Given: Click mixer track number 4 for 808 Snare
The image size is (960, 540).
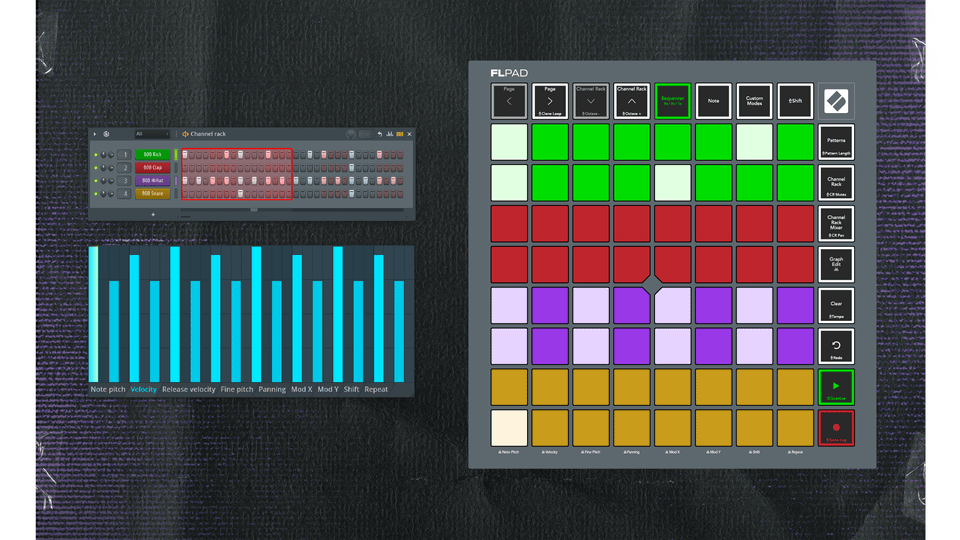Looking at the screenshot, I should pos(125,193).
